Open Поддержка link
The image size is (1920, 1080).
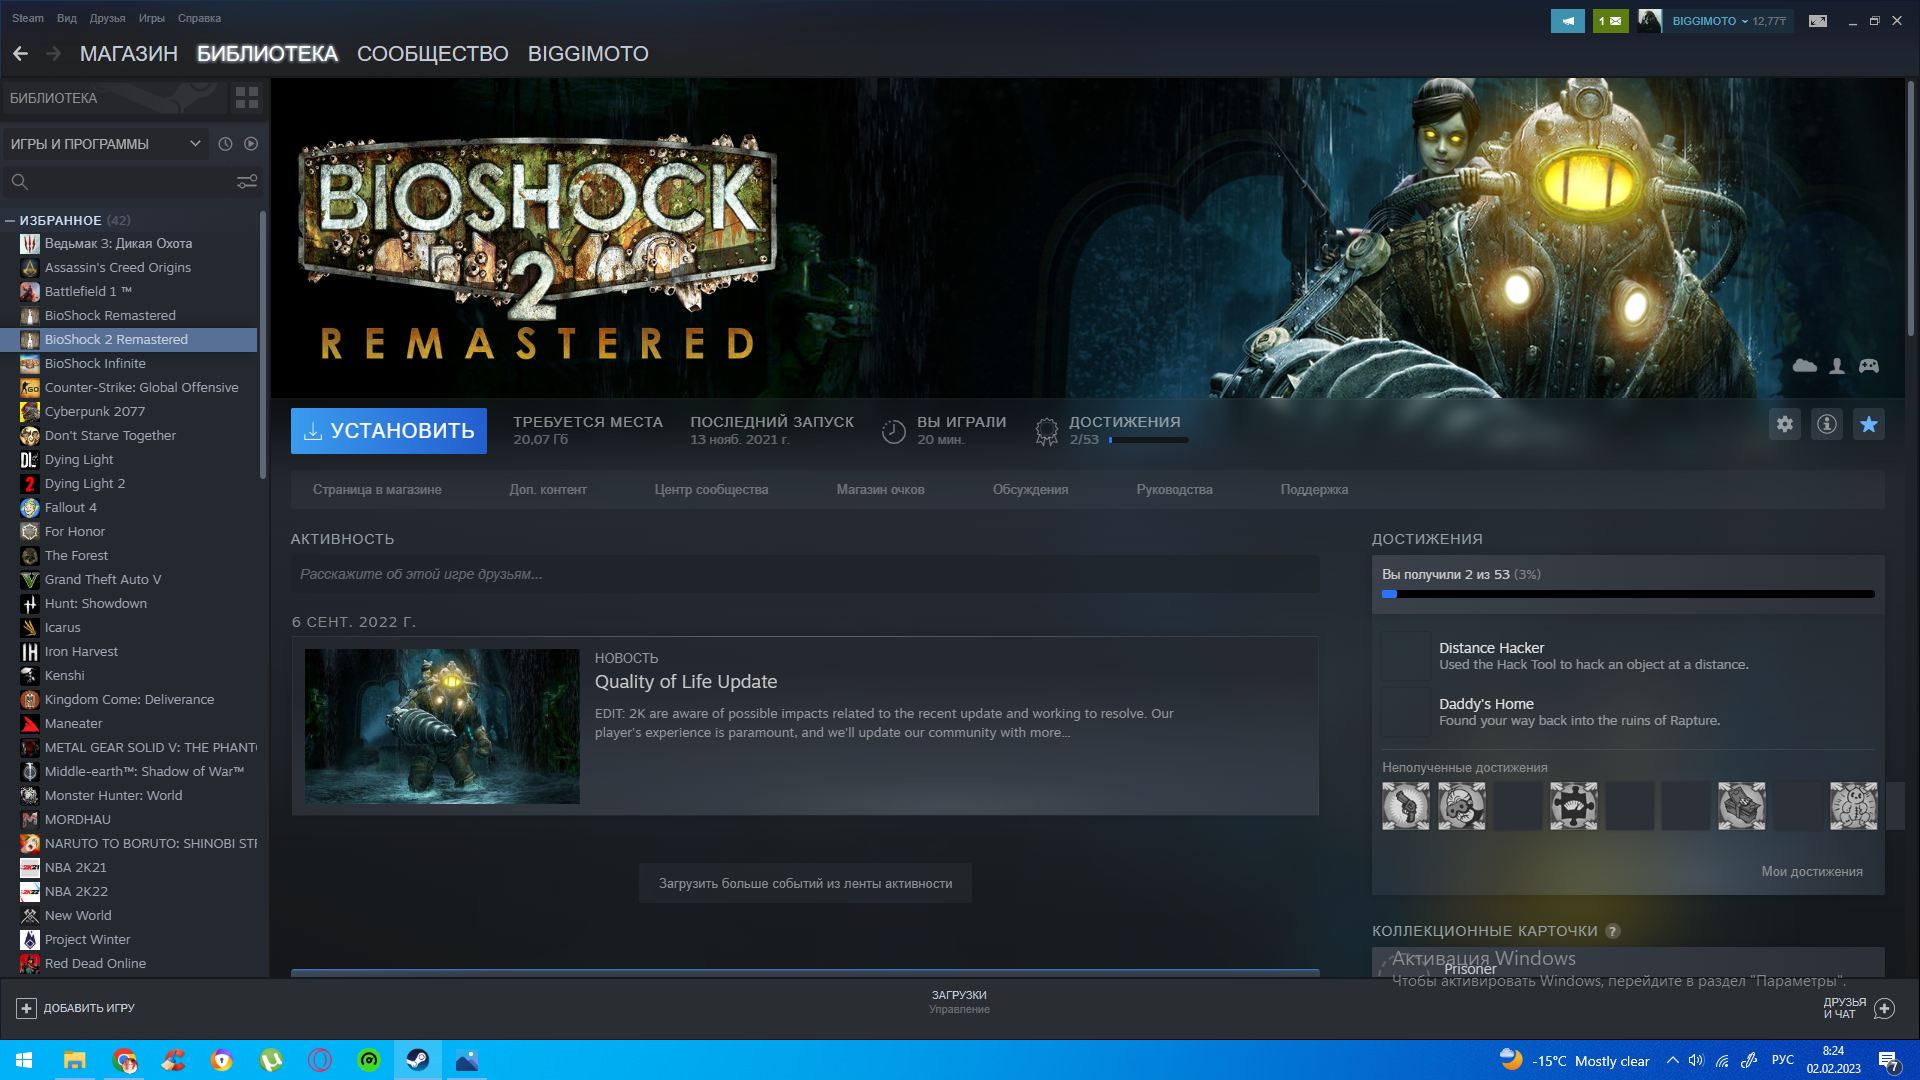click(1314, 490)
